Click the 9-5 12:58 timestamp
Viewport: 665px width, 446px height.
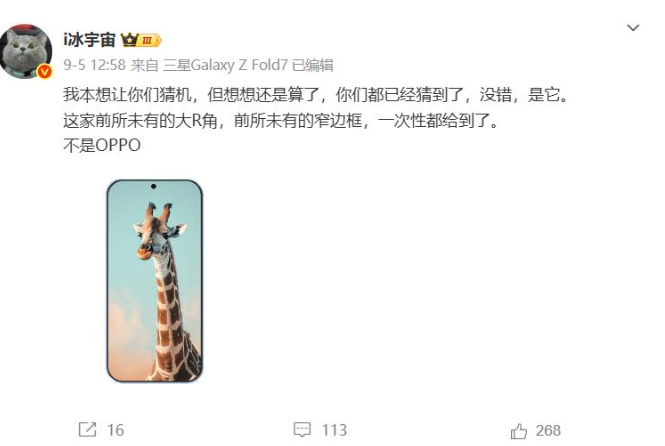coord(95,65)
